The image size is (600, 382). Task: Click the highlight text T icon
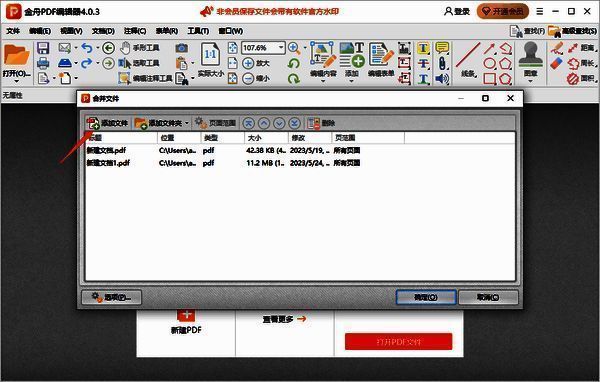coord(423,48)
